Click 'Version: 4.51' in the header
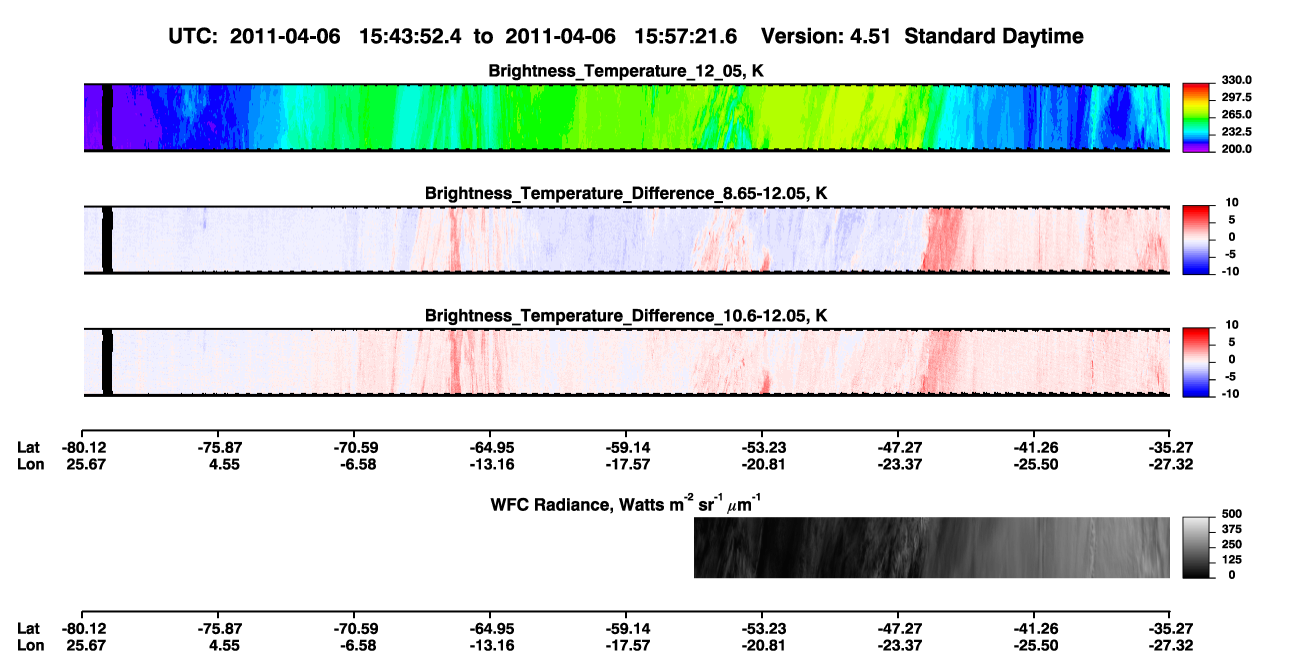 pos(827,36)
